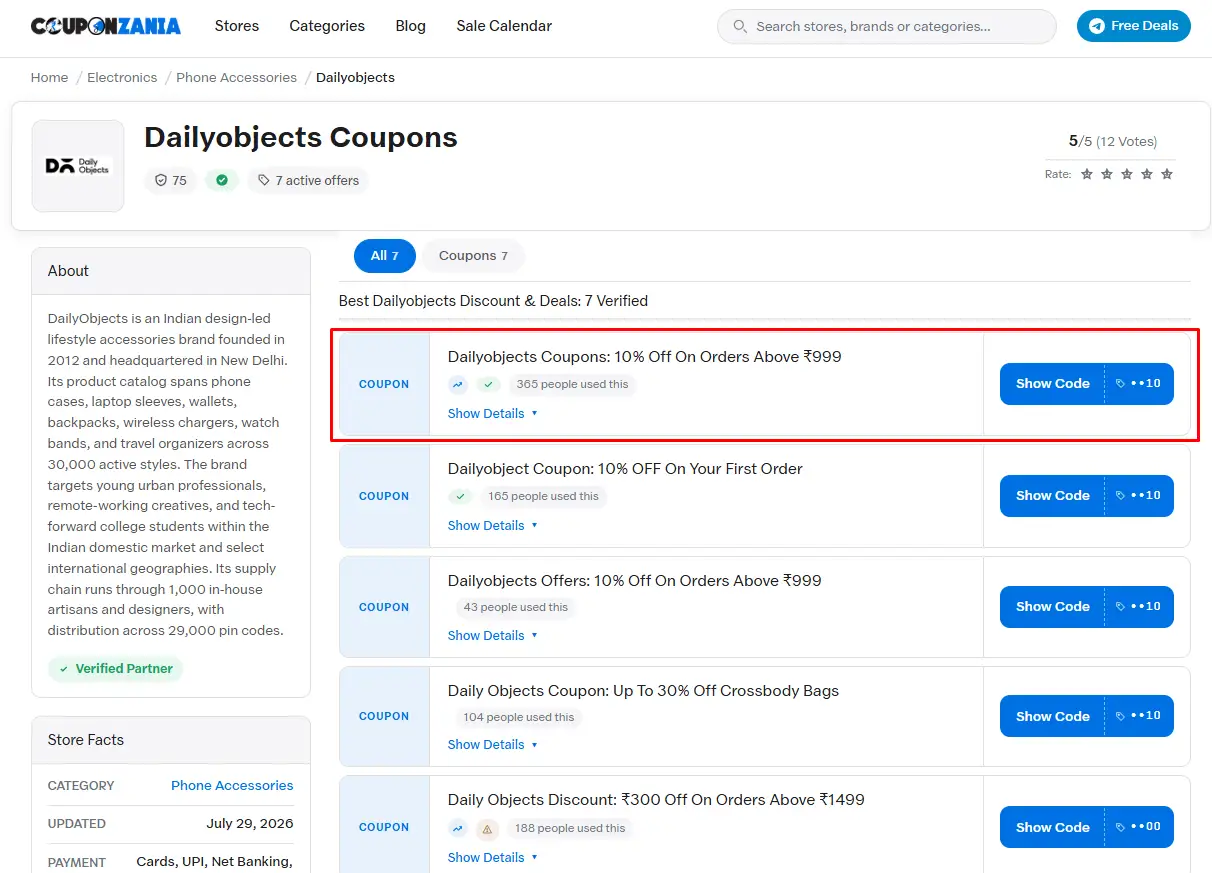Show Code for ₹300 Off discount
Image resolution: width=1212 pixels, height=873 pixels.
tap(1087, 828)
